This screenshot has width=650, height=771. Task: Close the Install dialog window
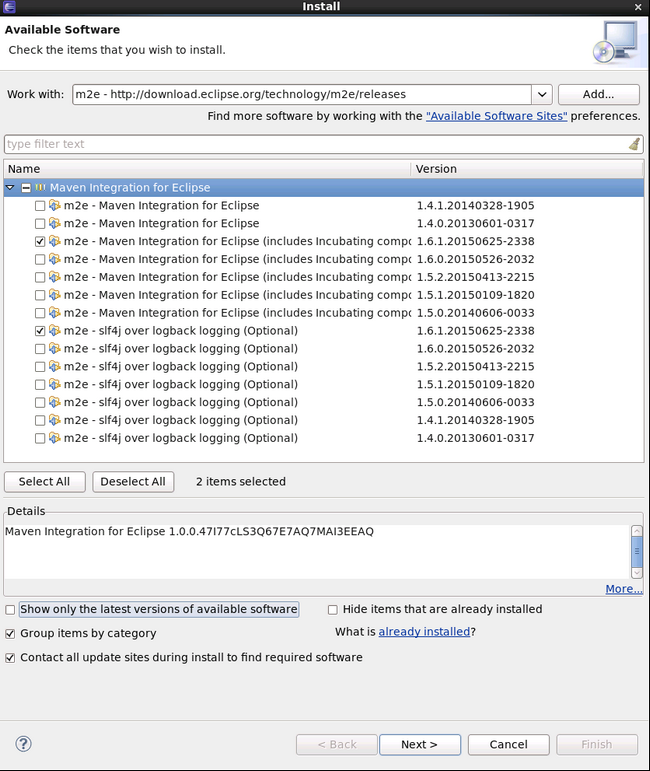coord(638,7)
